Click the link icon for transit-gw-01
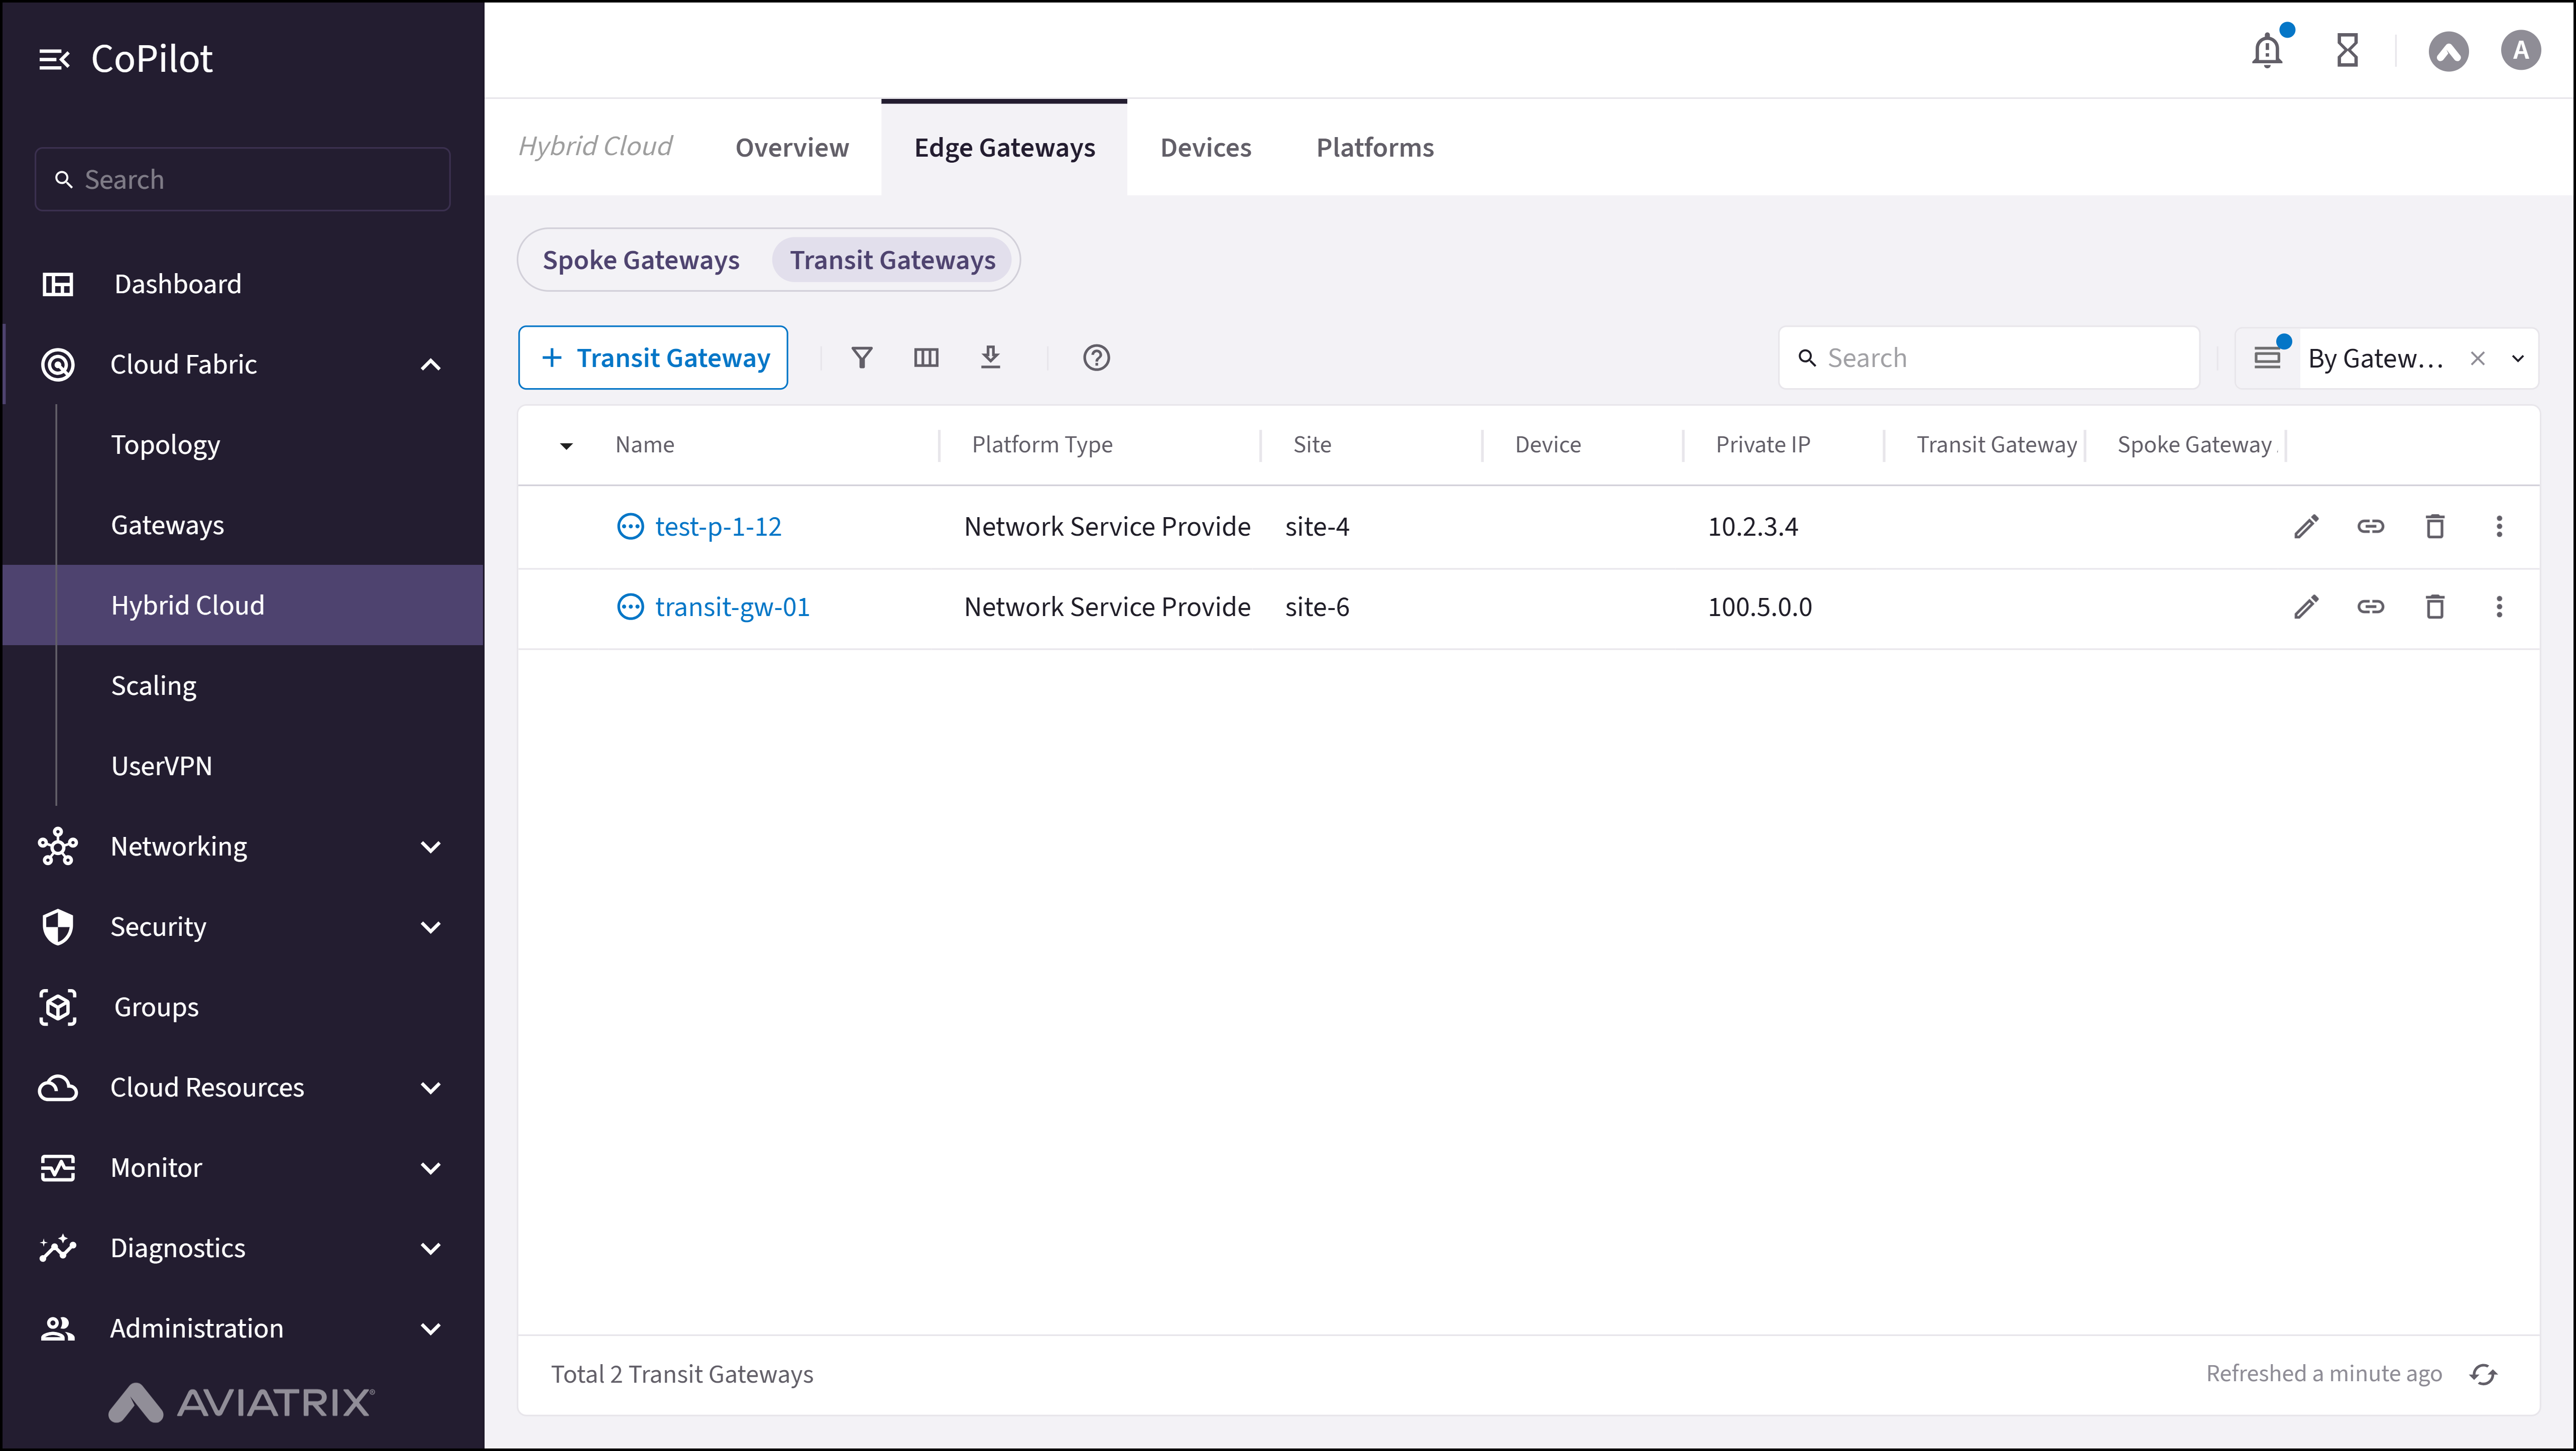 tap(2371, 607)
